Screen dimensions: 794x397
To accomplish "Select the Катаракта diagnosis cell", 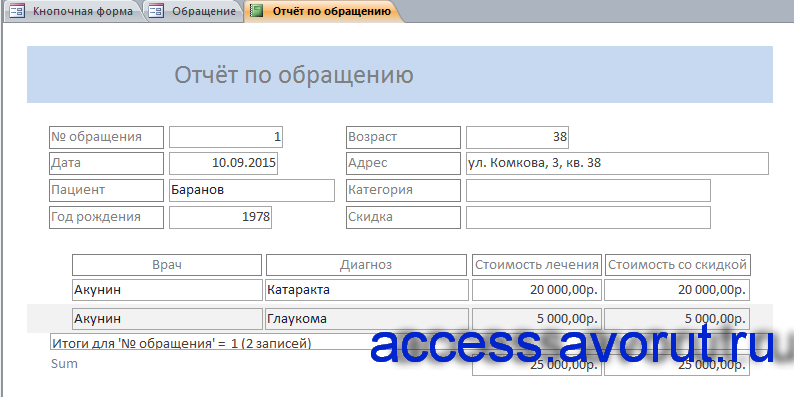I will tap(367, 290).
